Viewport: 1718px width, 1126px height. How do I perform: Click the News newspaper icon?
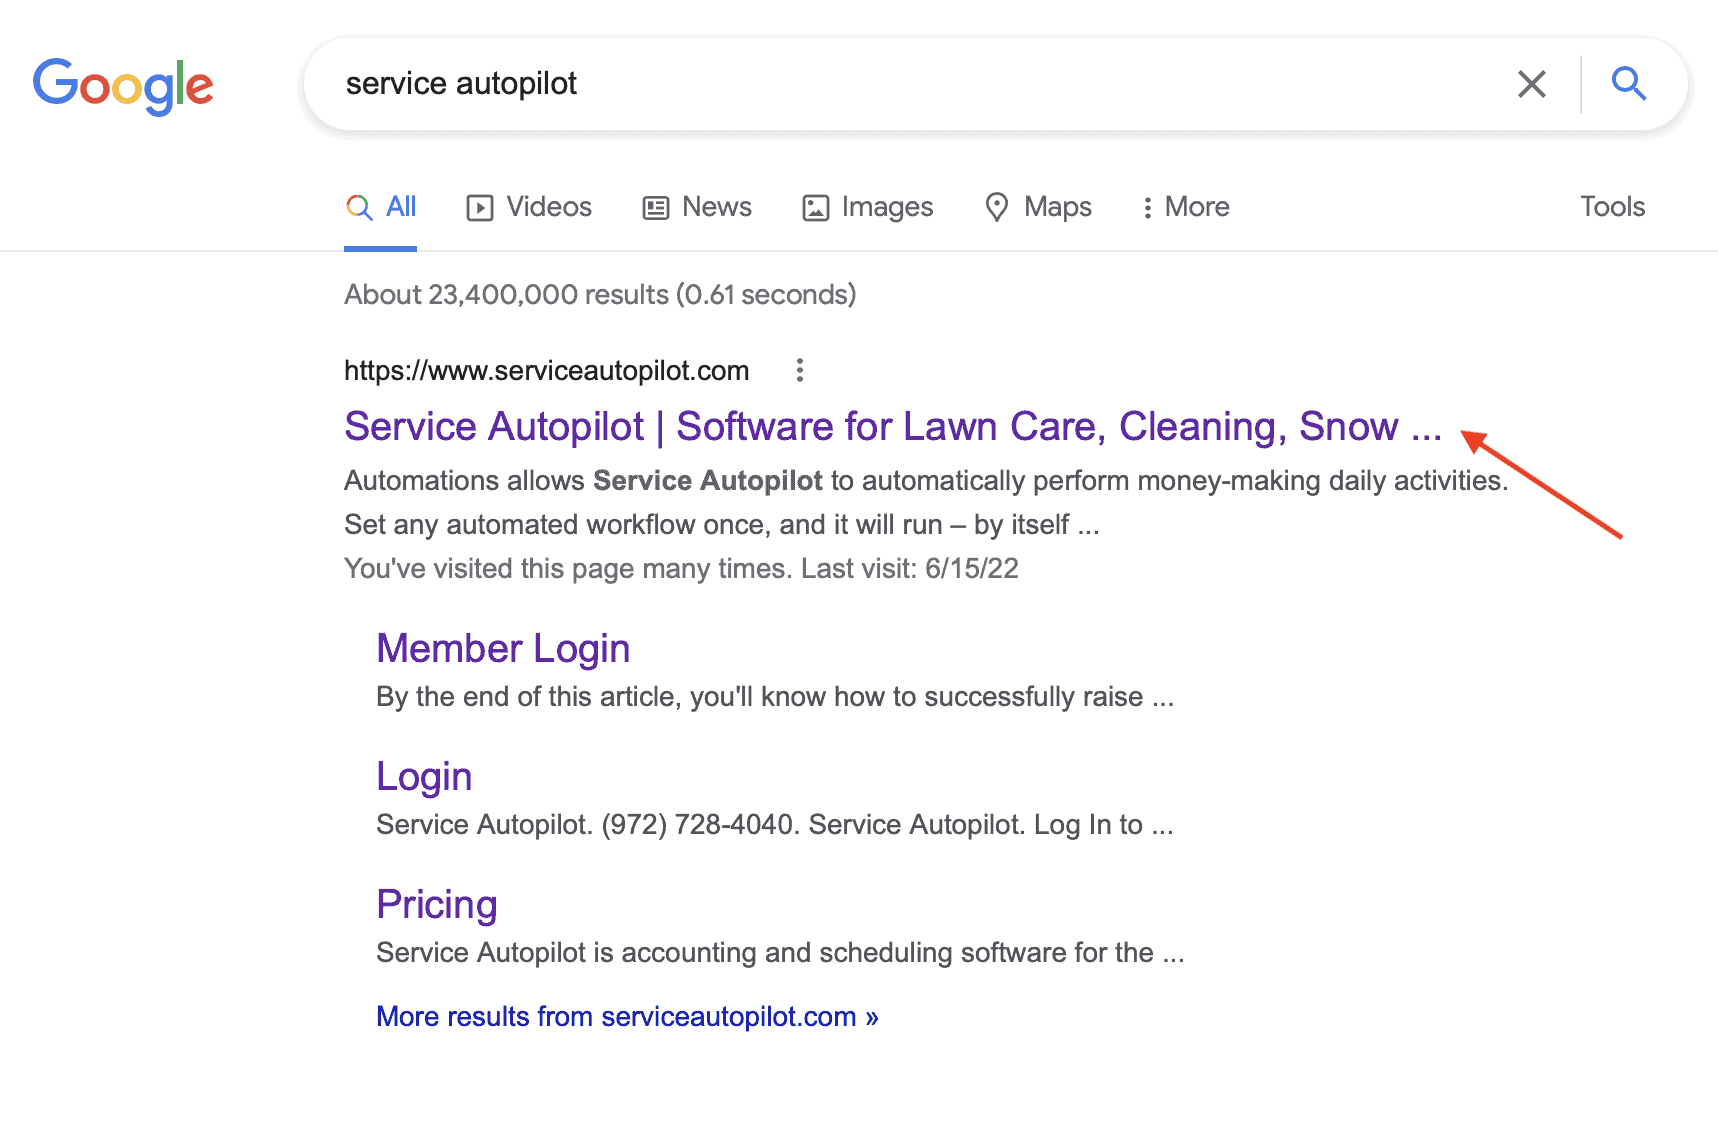point(656,208)
